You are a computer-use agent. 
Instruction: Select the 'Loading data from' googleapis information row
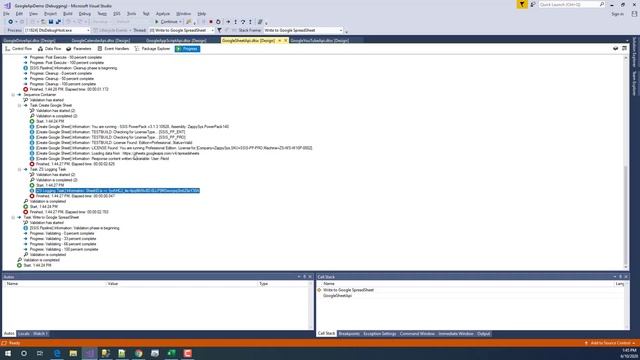point(118,153)
